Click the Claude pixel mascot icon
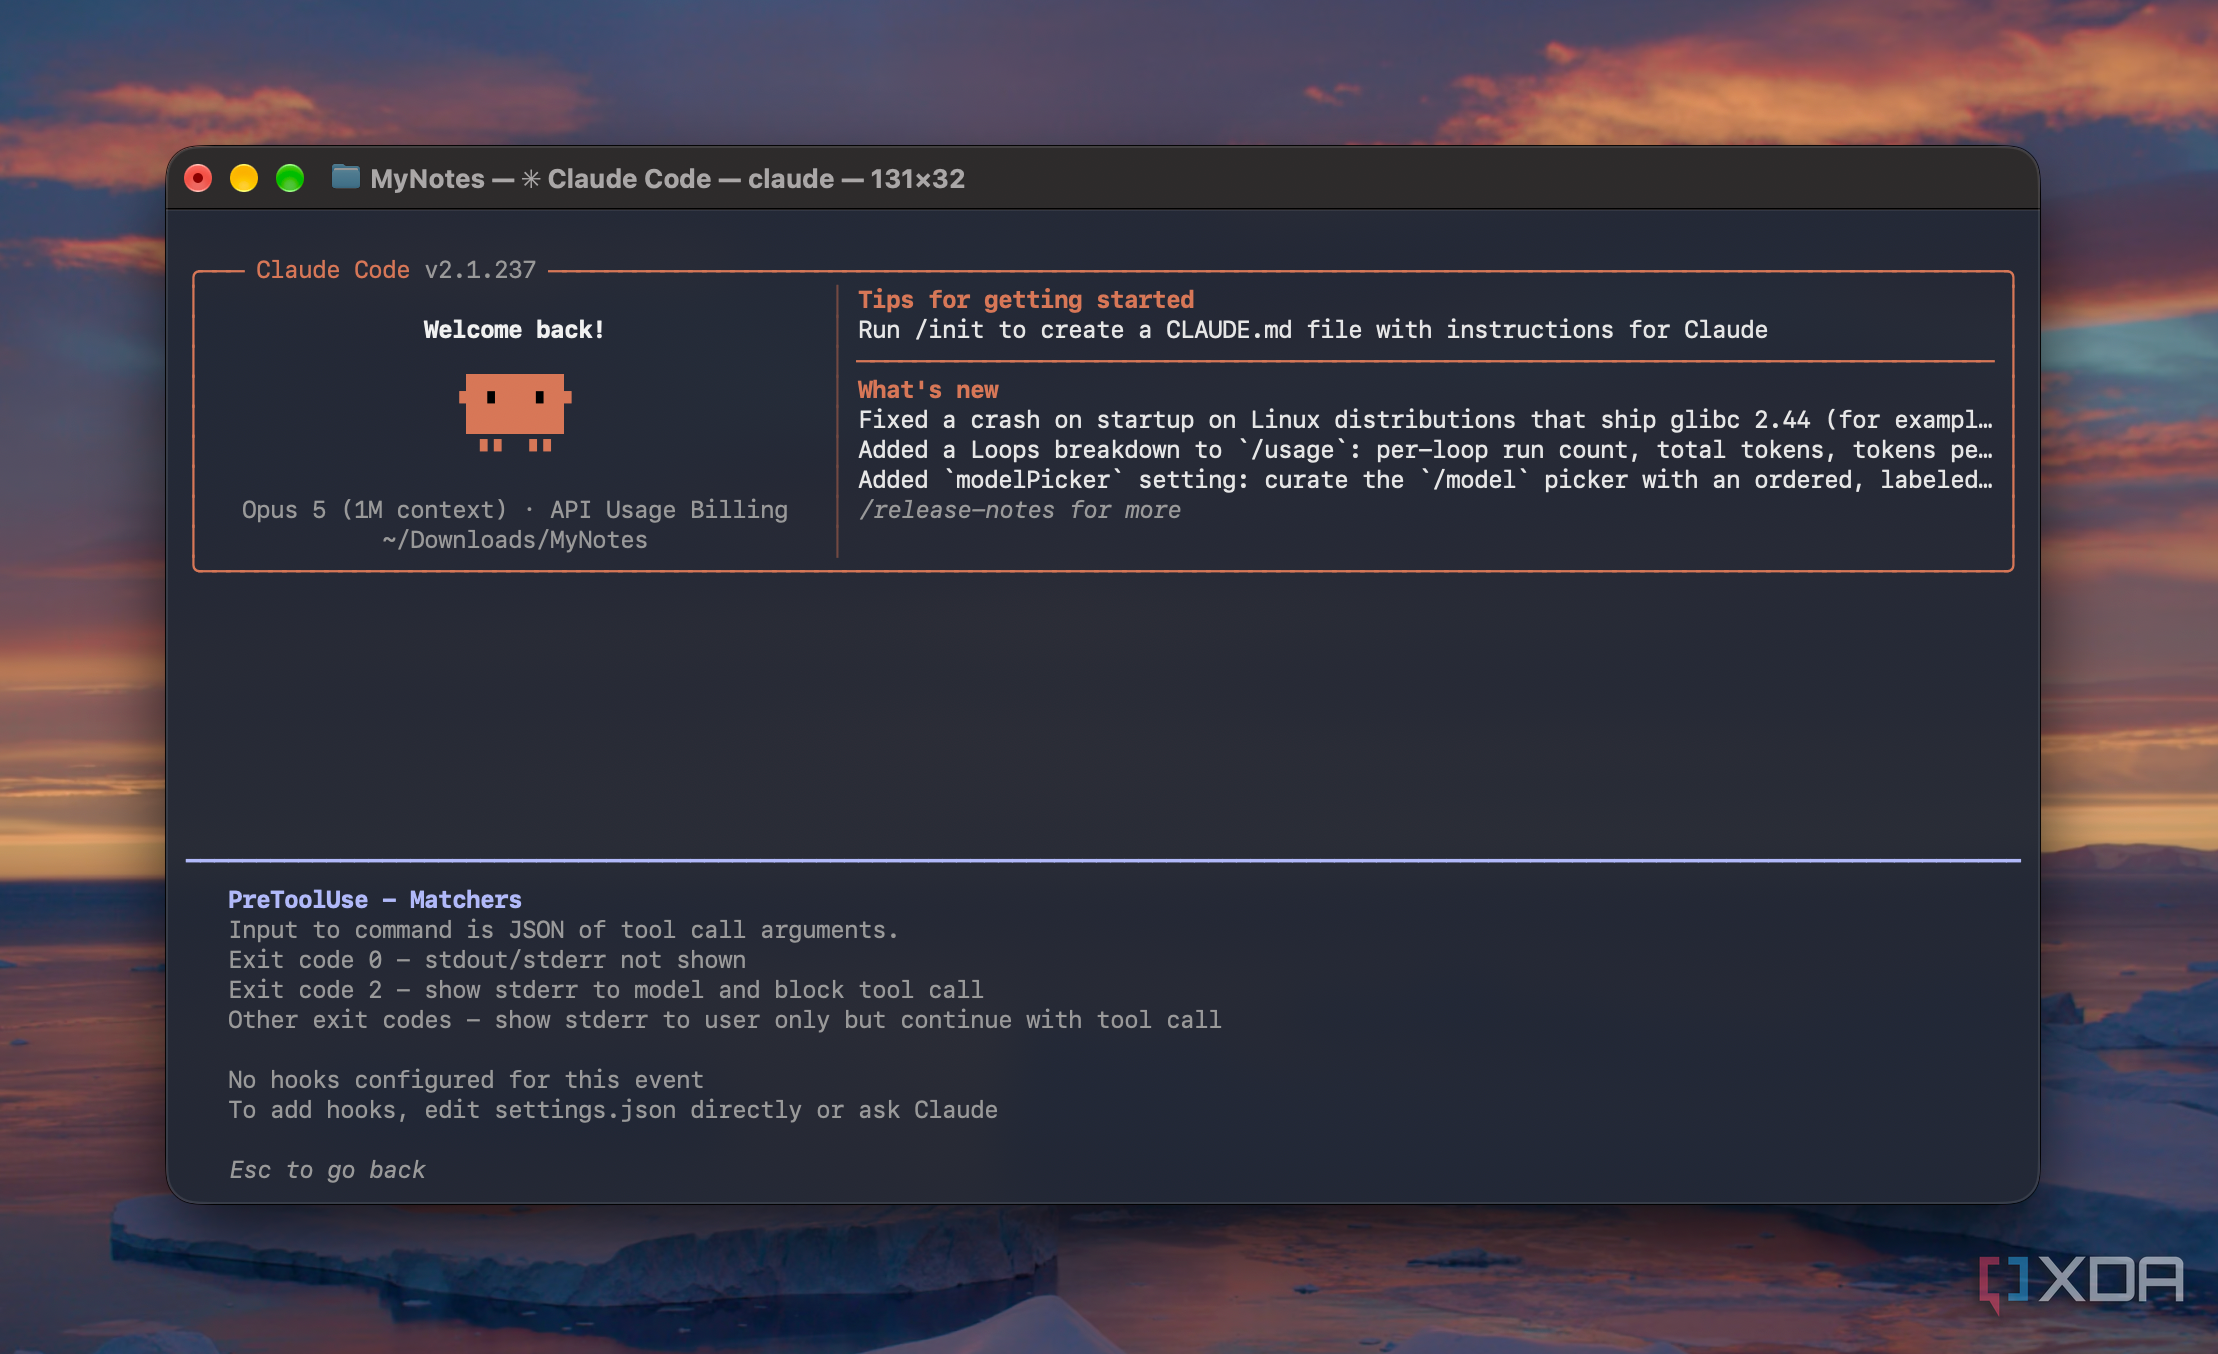 click(515, 412)
